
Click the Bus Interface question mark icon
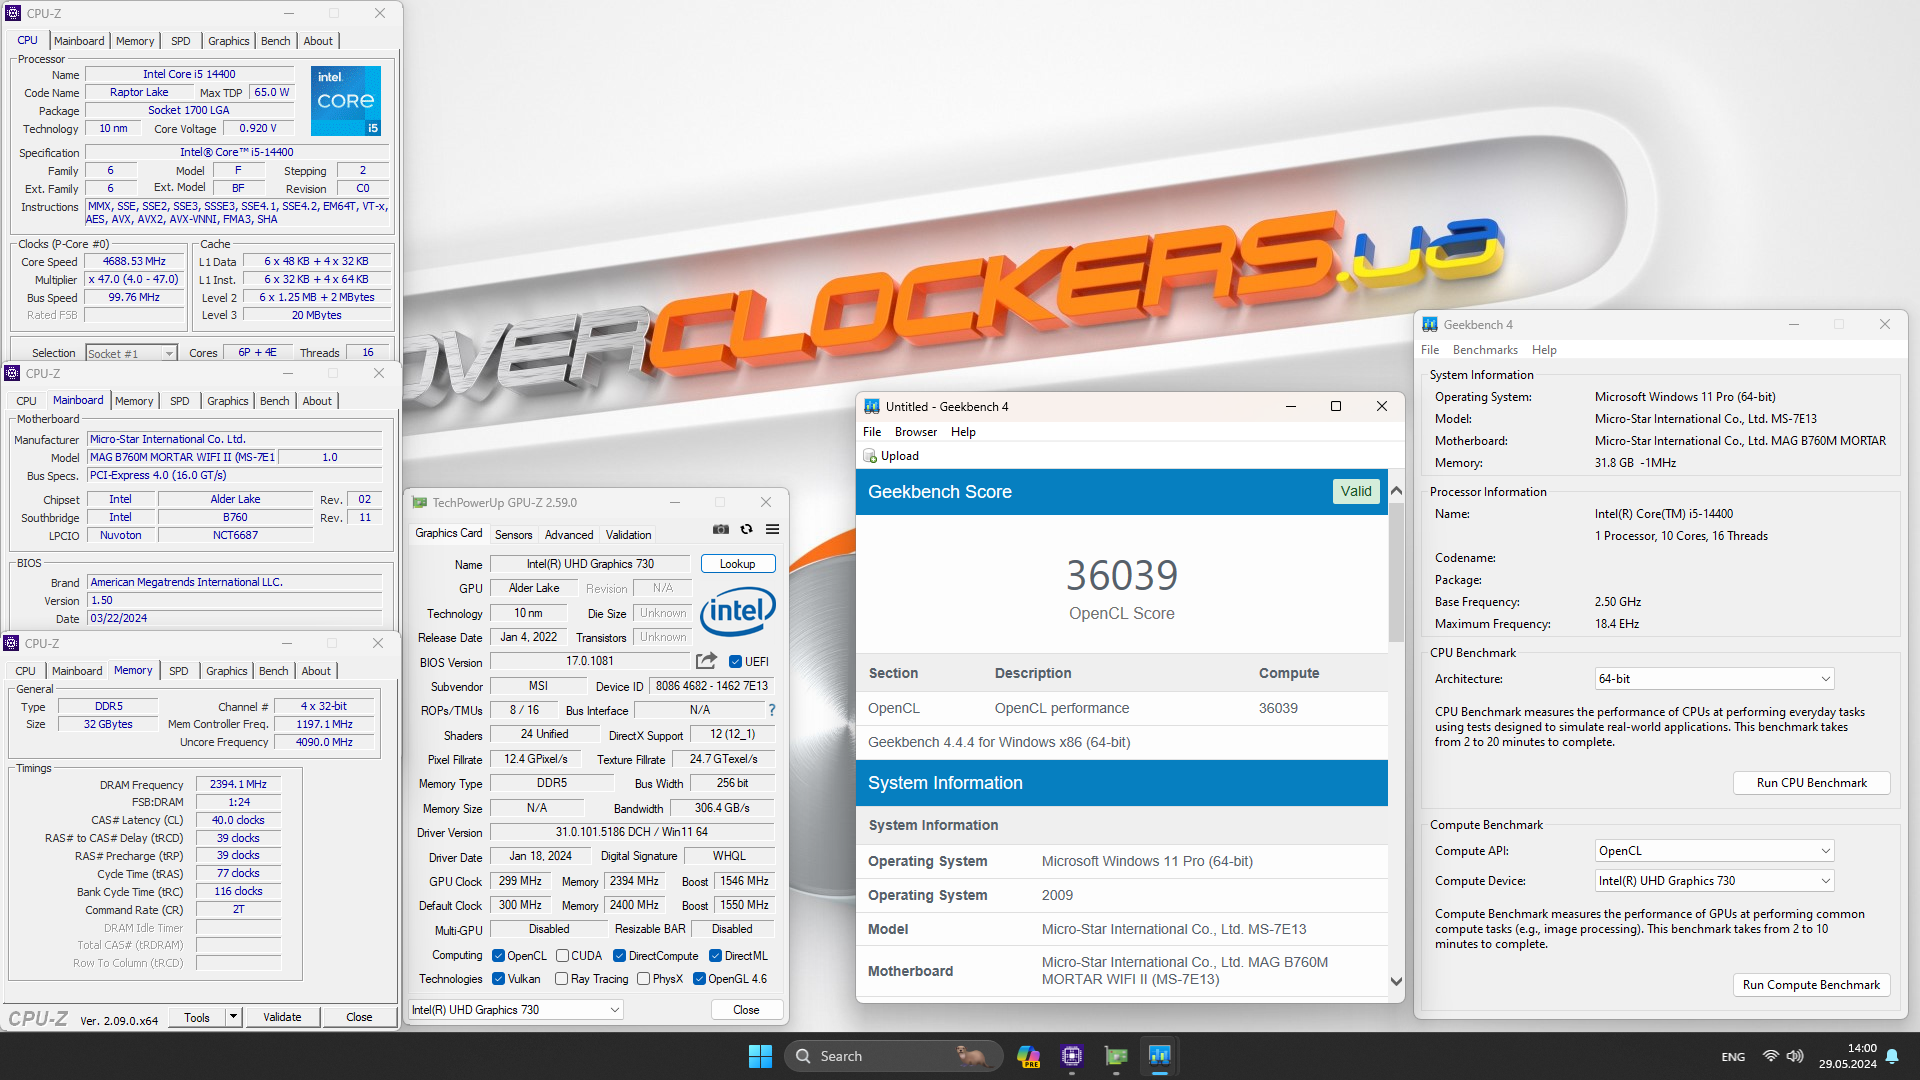[771, 710]
